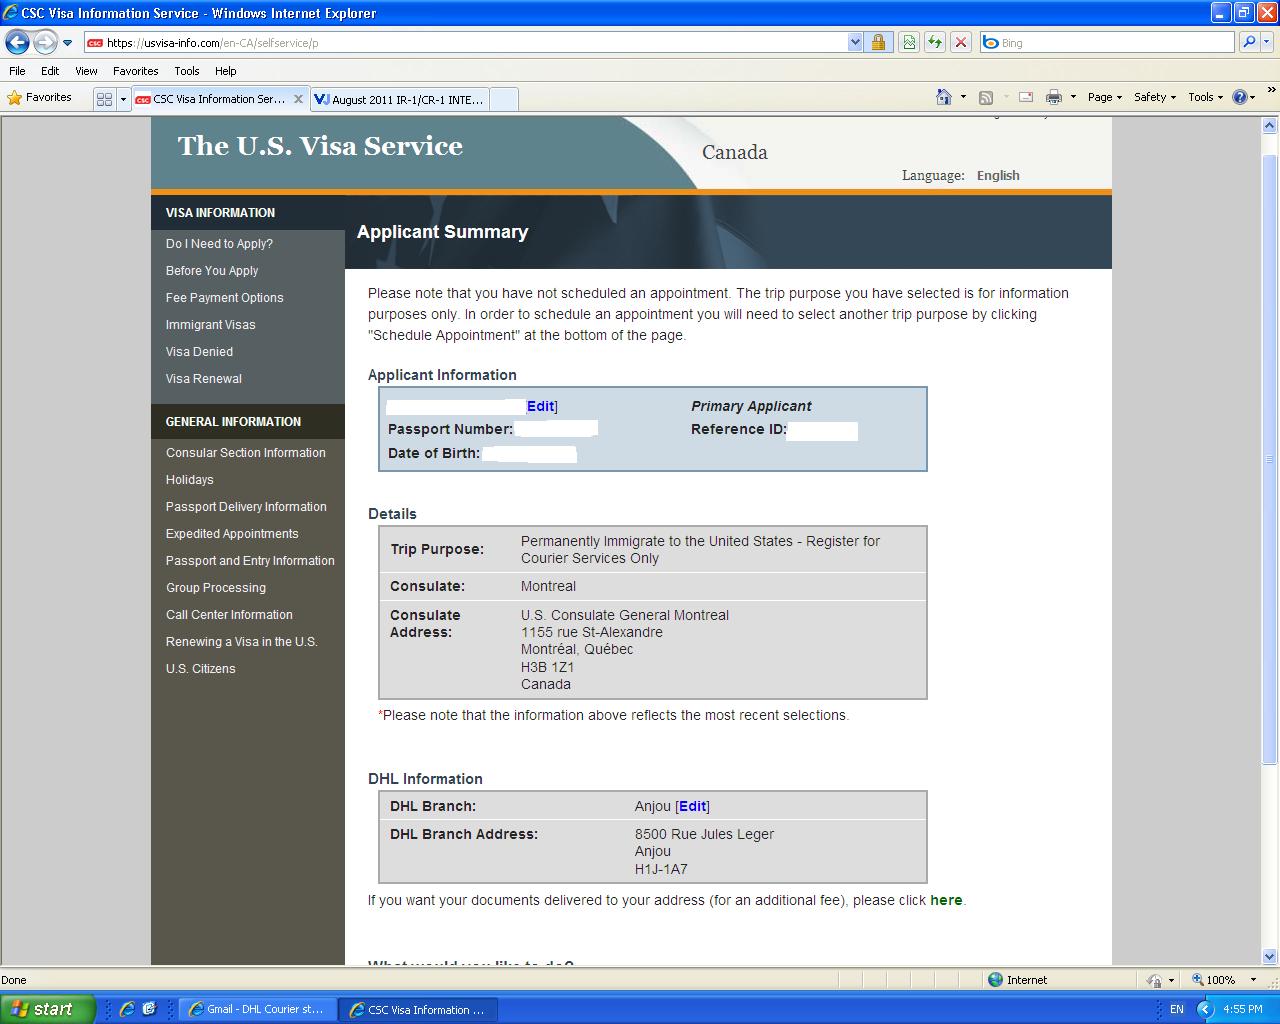
Task: Open the View menu
Action: [x=86, y=71]
